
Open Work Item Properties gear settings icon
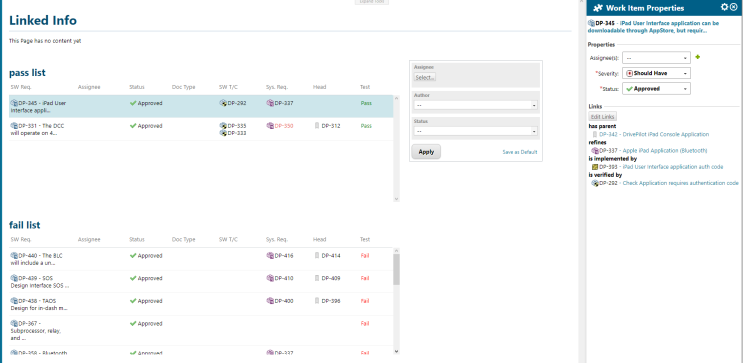[725, 7]
